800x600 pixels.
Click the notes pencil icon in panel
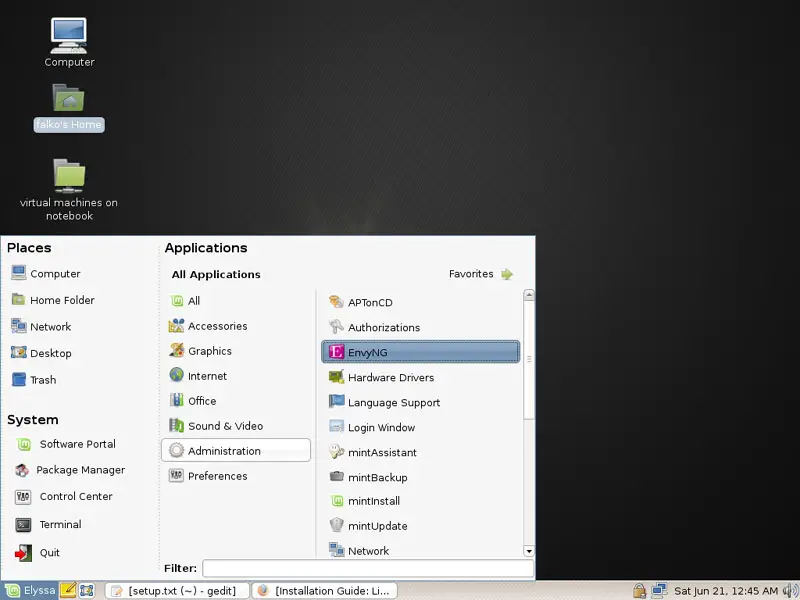pos(68,590)
